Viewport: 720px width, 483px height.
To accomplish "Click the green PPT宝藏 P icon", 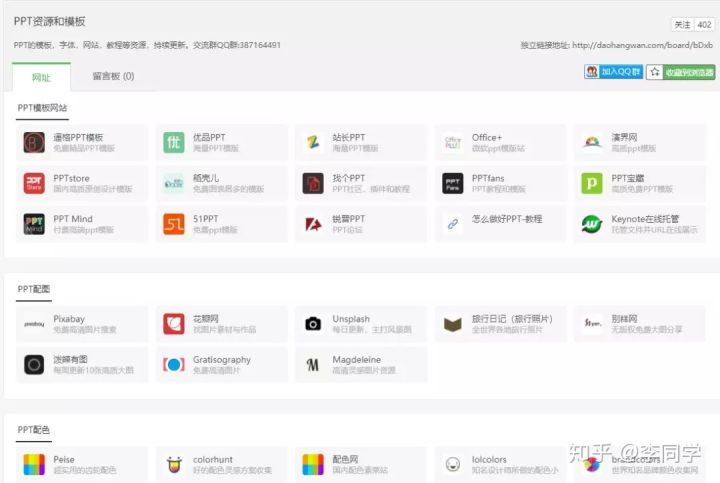I will pyautogui.click(x=592, y=183).
